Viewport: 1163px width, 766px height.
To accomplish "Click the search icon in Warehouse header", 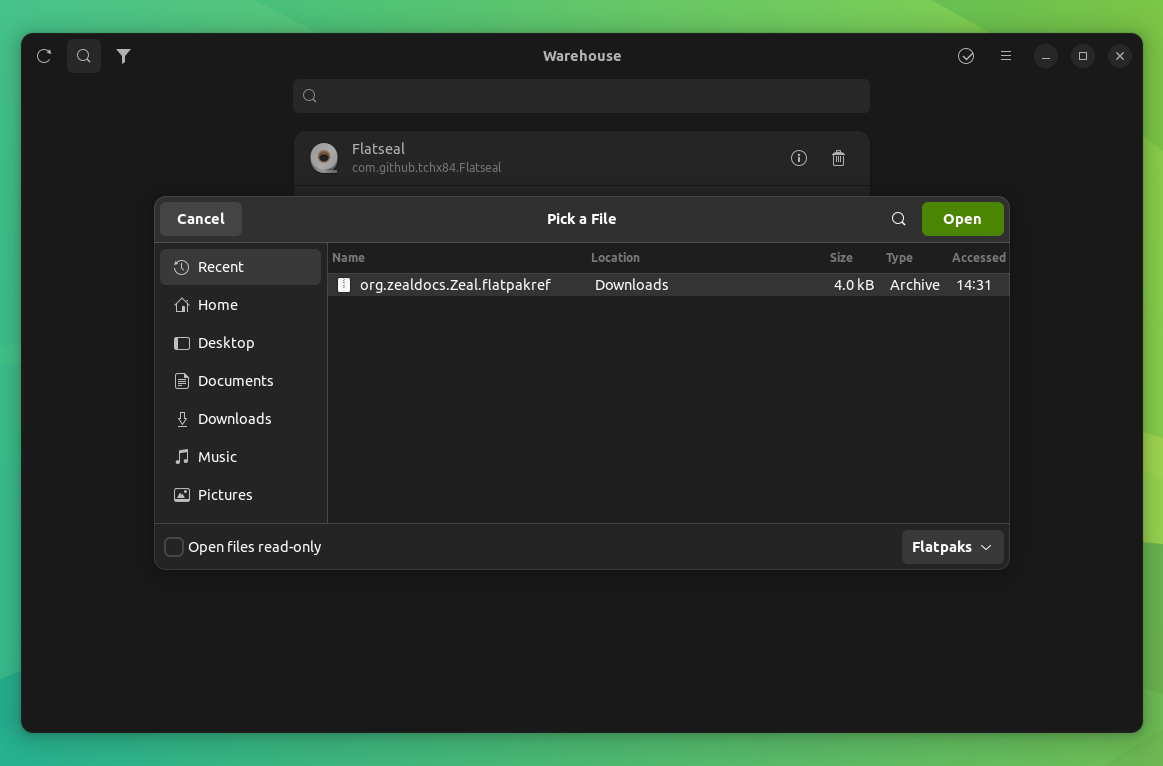I will coord(83,56).
